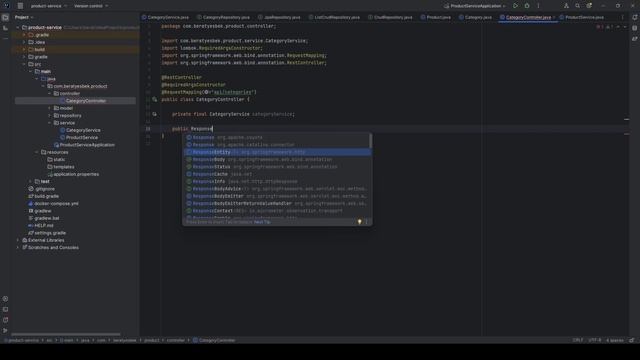Choose ResponseEntity completion suggestion
This screenshot has height=360, width=640.
(x=277, y=152)
